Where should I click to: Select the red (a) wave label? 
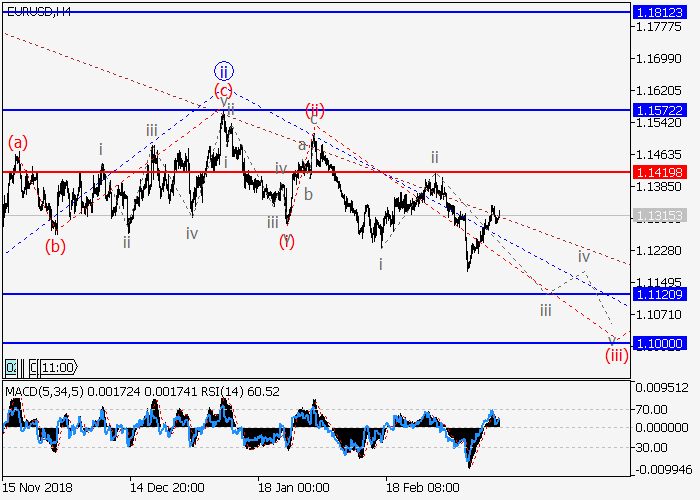[18, 143]
